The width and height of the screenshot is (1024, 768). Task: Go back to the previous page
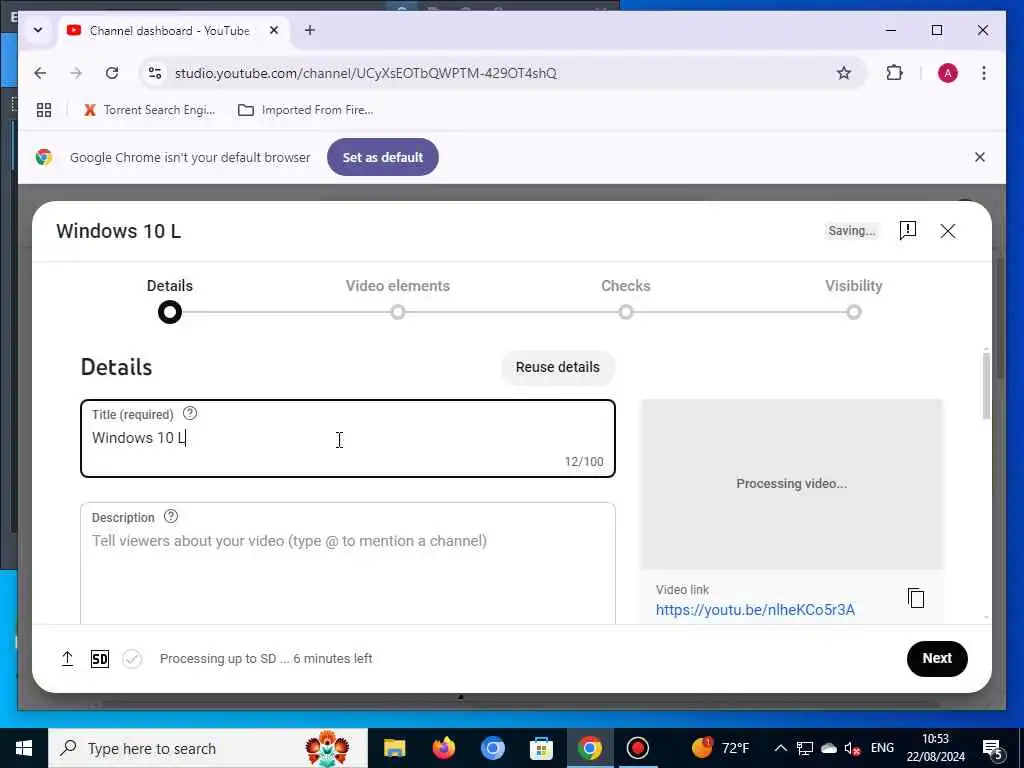tap(40, 73)
